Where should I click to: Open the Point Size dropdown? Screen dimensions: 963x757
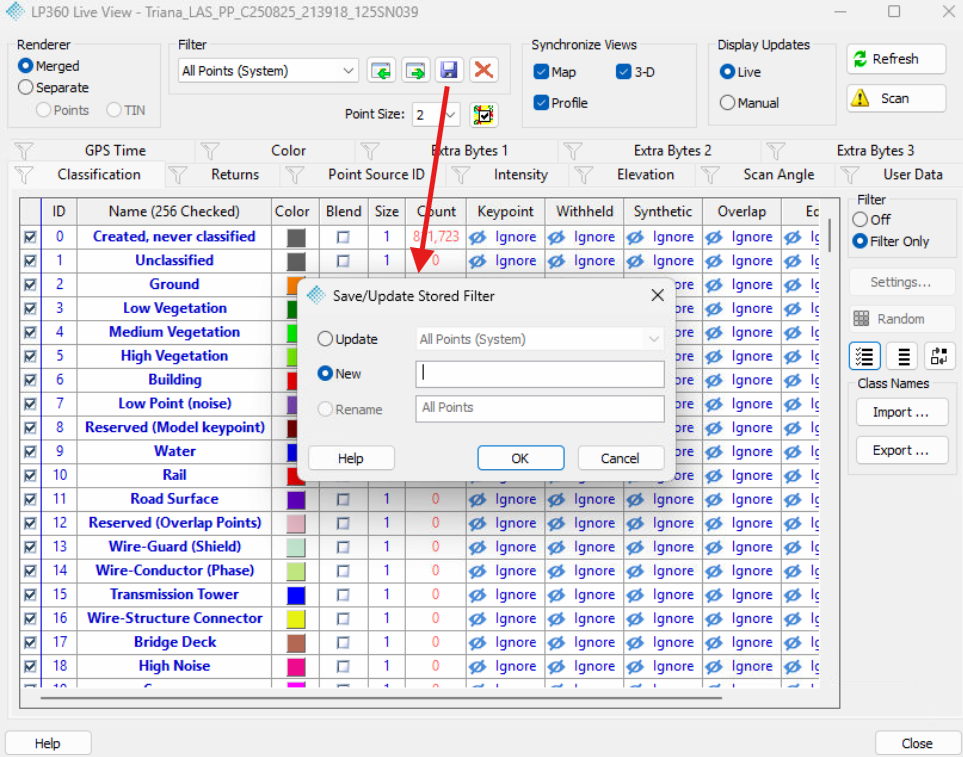tap(450, 115)
